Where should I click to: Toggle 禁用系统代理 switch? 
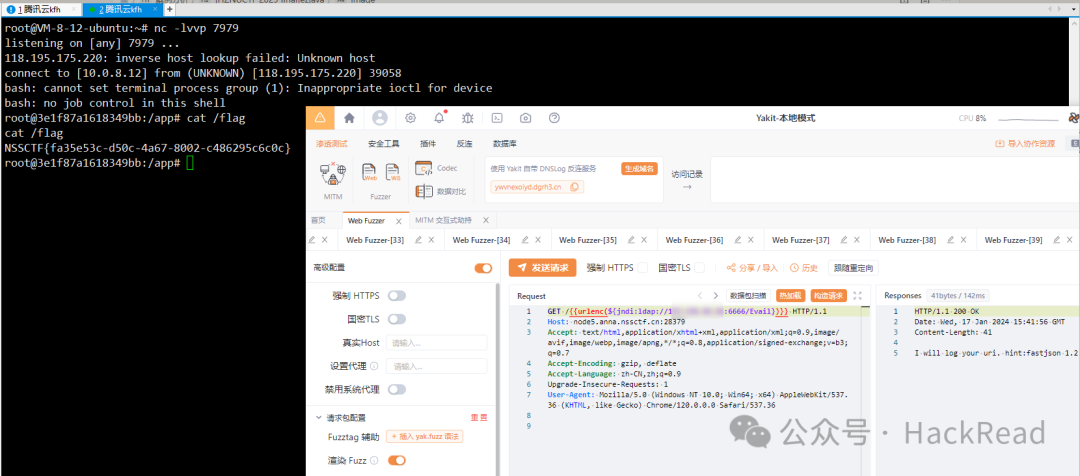click(397, 389)
